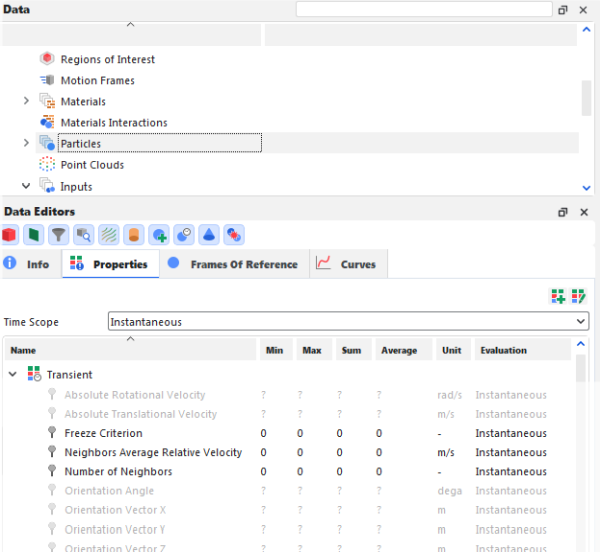
Task: Toggle pin for Neighbors Average Relative Velocity
Action: [52, 451]
